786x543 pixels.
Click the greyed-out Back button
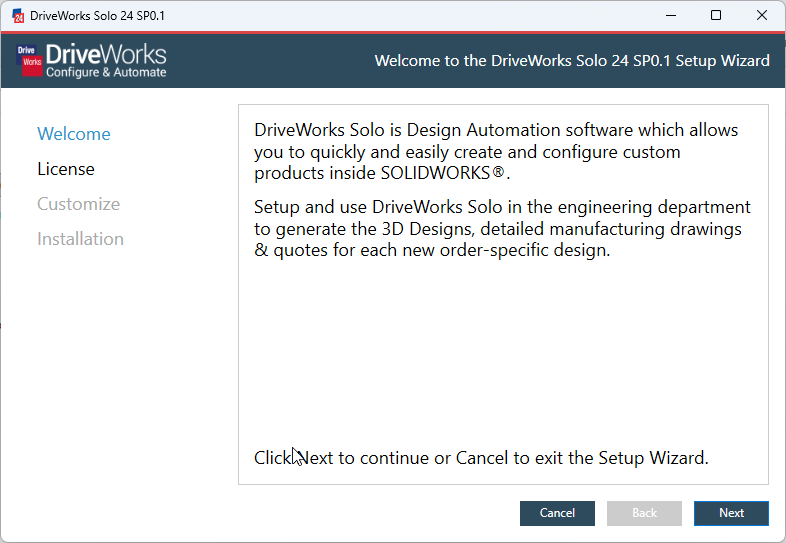[644, 513]
